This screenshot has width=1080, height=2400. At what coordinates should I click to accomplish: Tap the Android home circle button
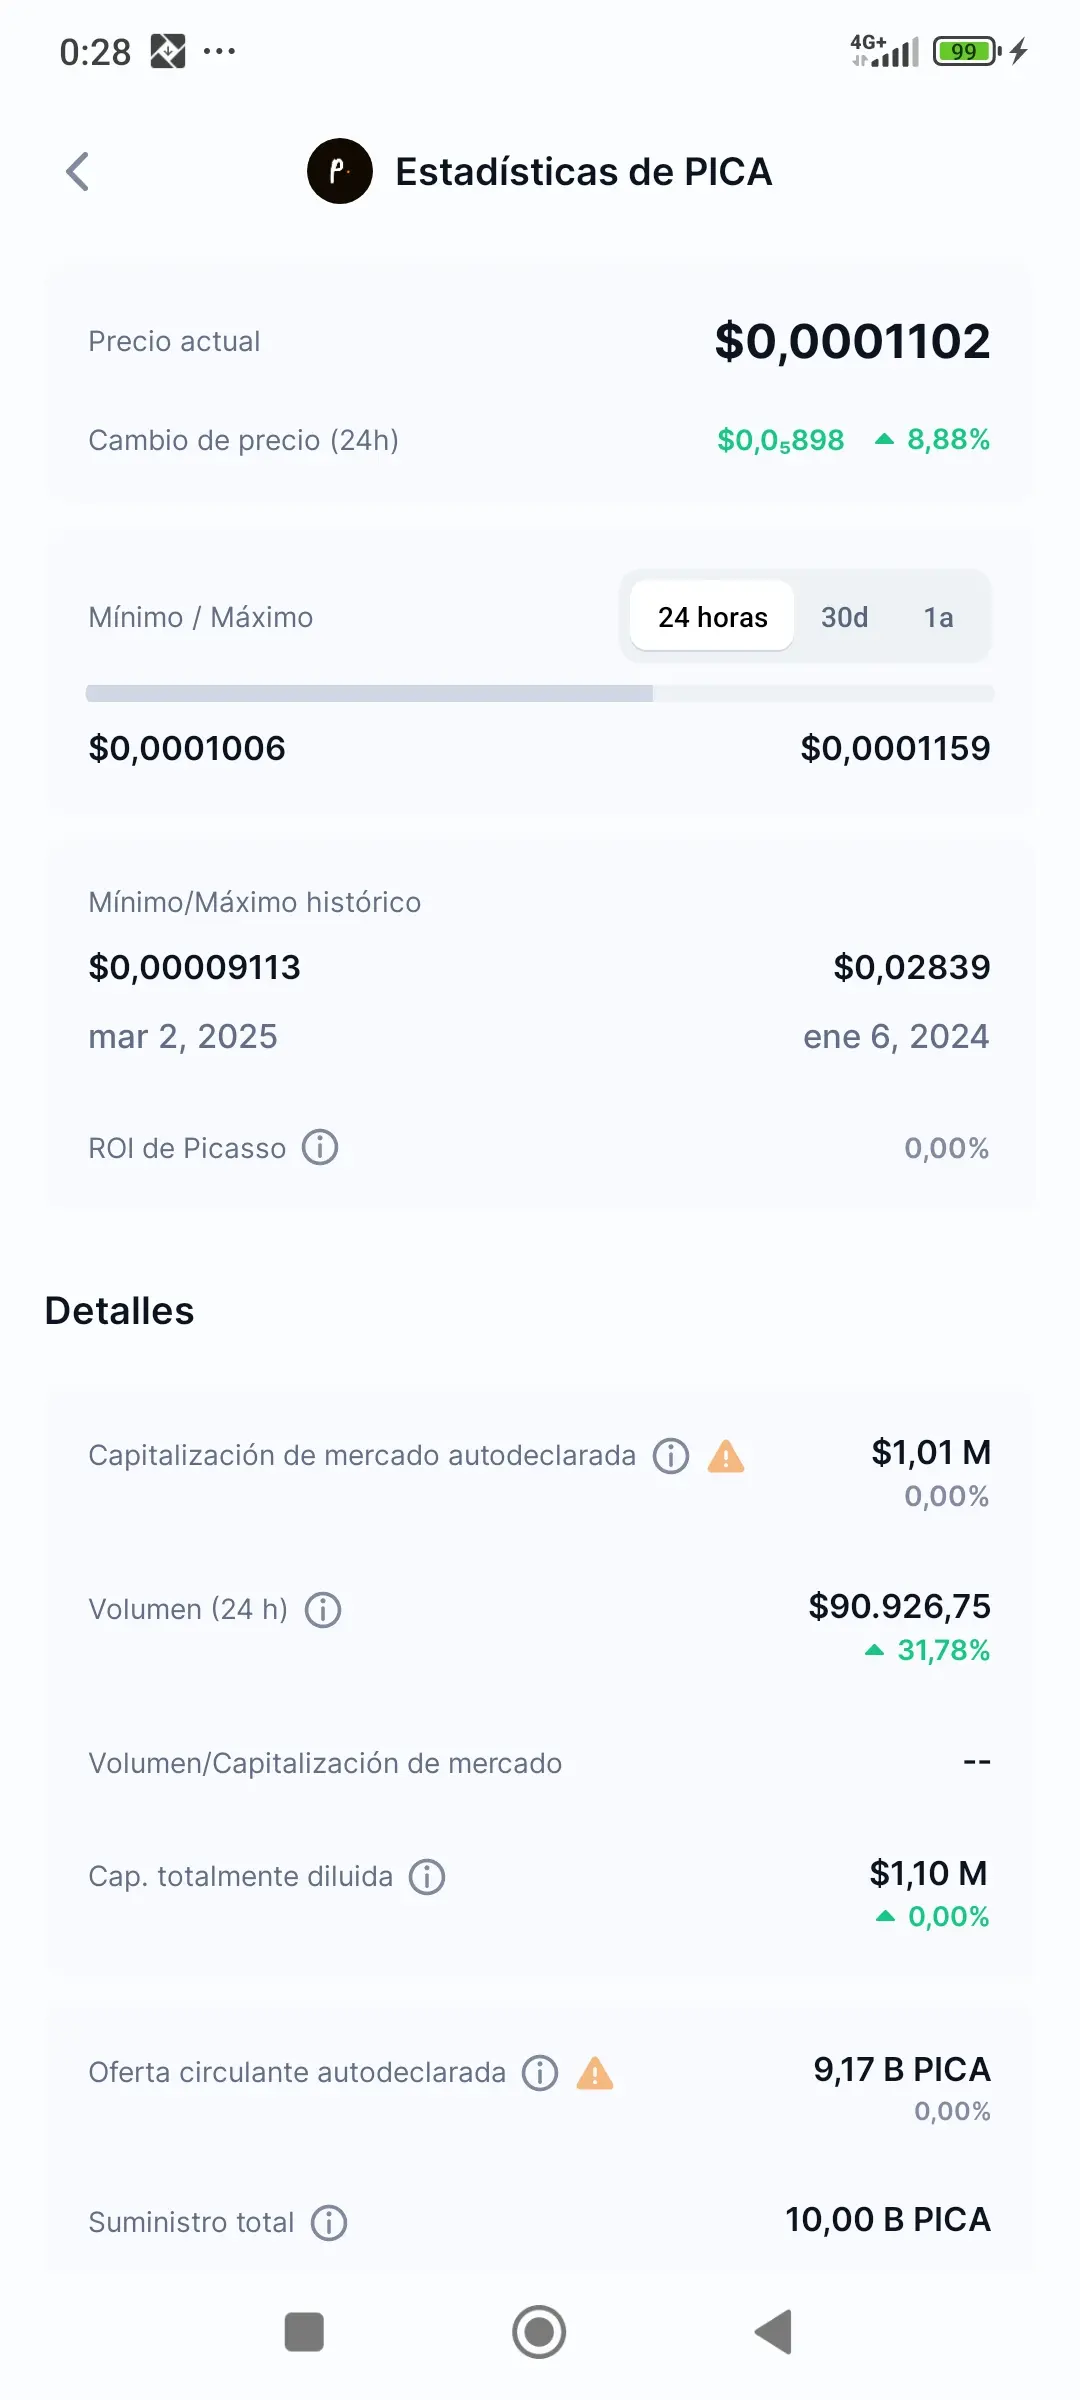[x=539, y=2332]
